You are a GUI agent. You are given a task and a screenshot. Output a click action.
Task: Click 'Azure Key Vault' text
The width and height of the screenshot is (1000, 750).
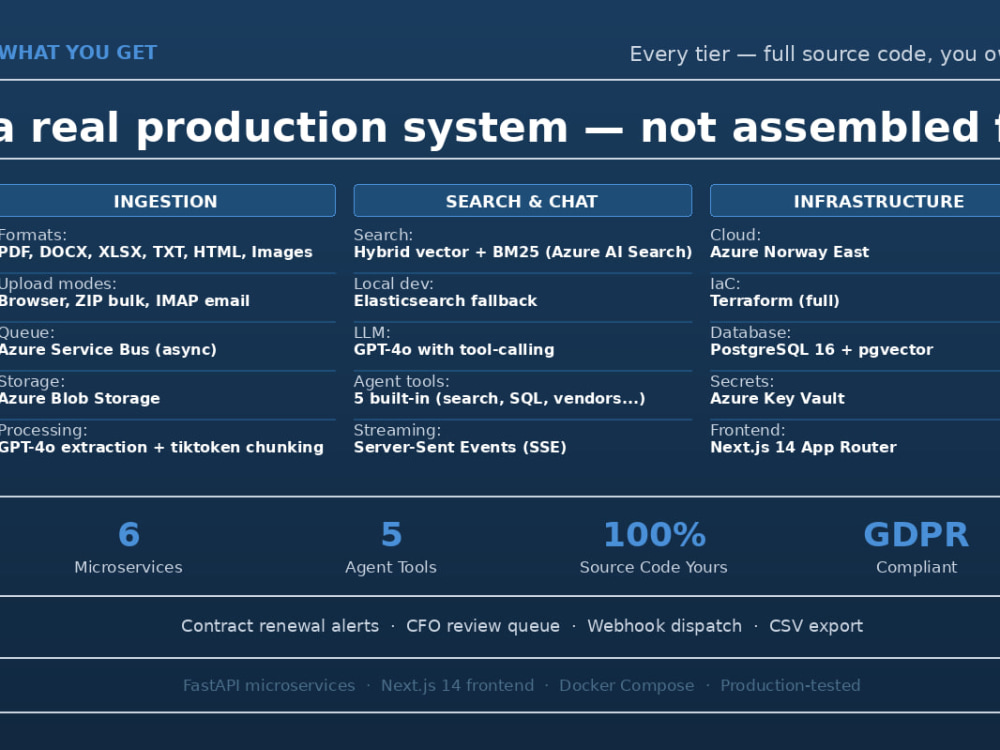[777, 398]
